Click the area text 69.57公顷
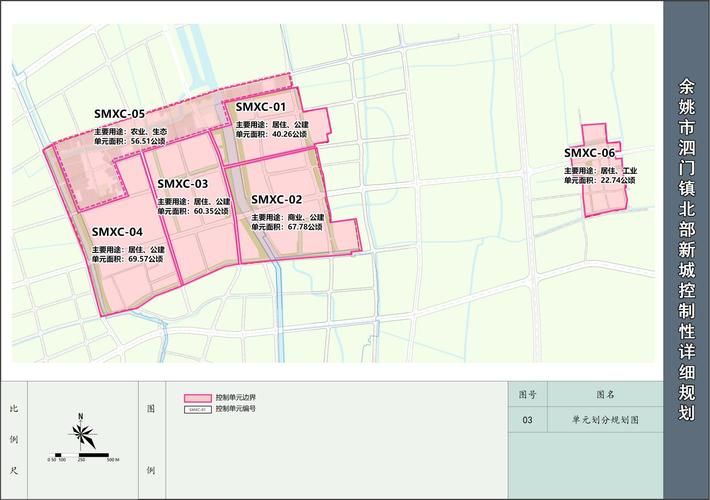 (146, 259)
